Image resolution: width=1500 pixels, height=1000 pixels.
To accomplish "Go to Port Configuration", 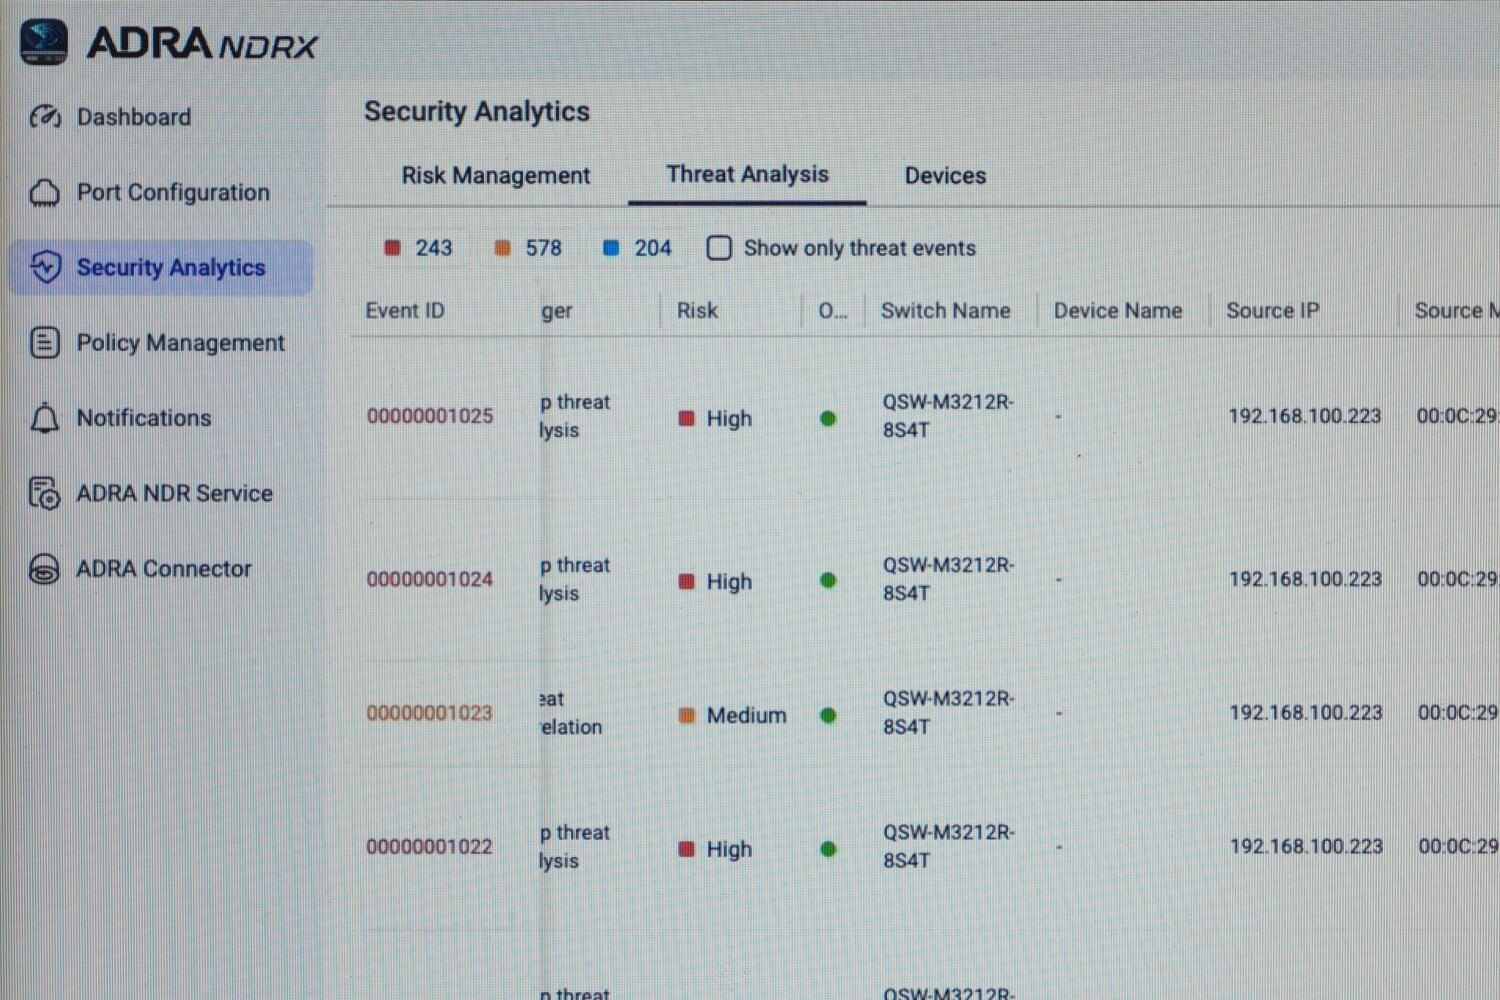I will coord(173,192).
